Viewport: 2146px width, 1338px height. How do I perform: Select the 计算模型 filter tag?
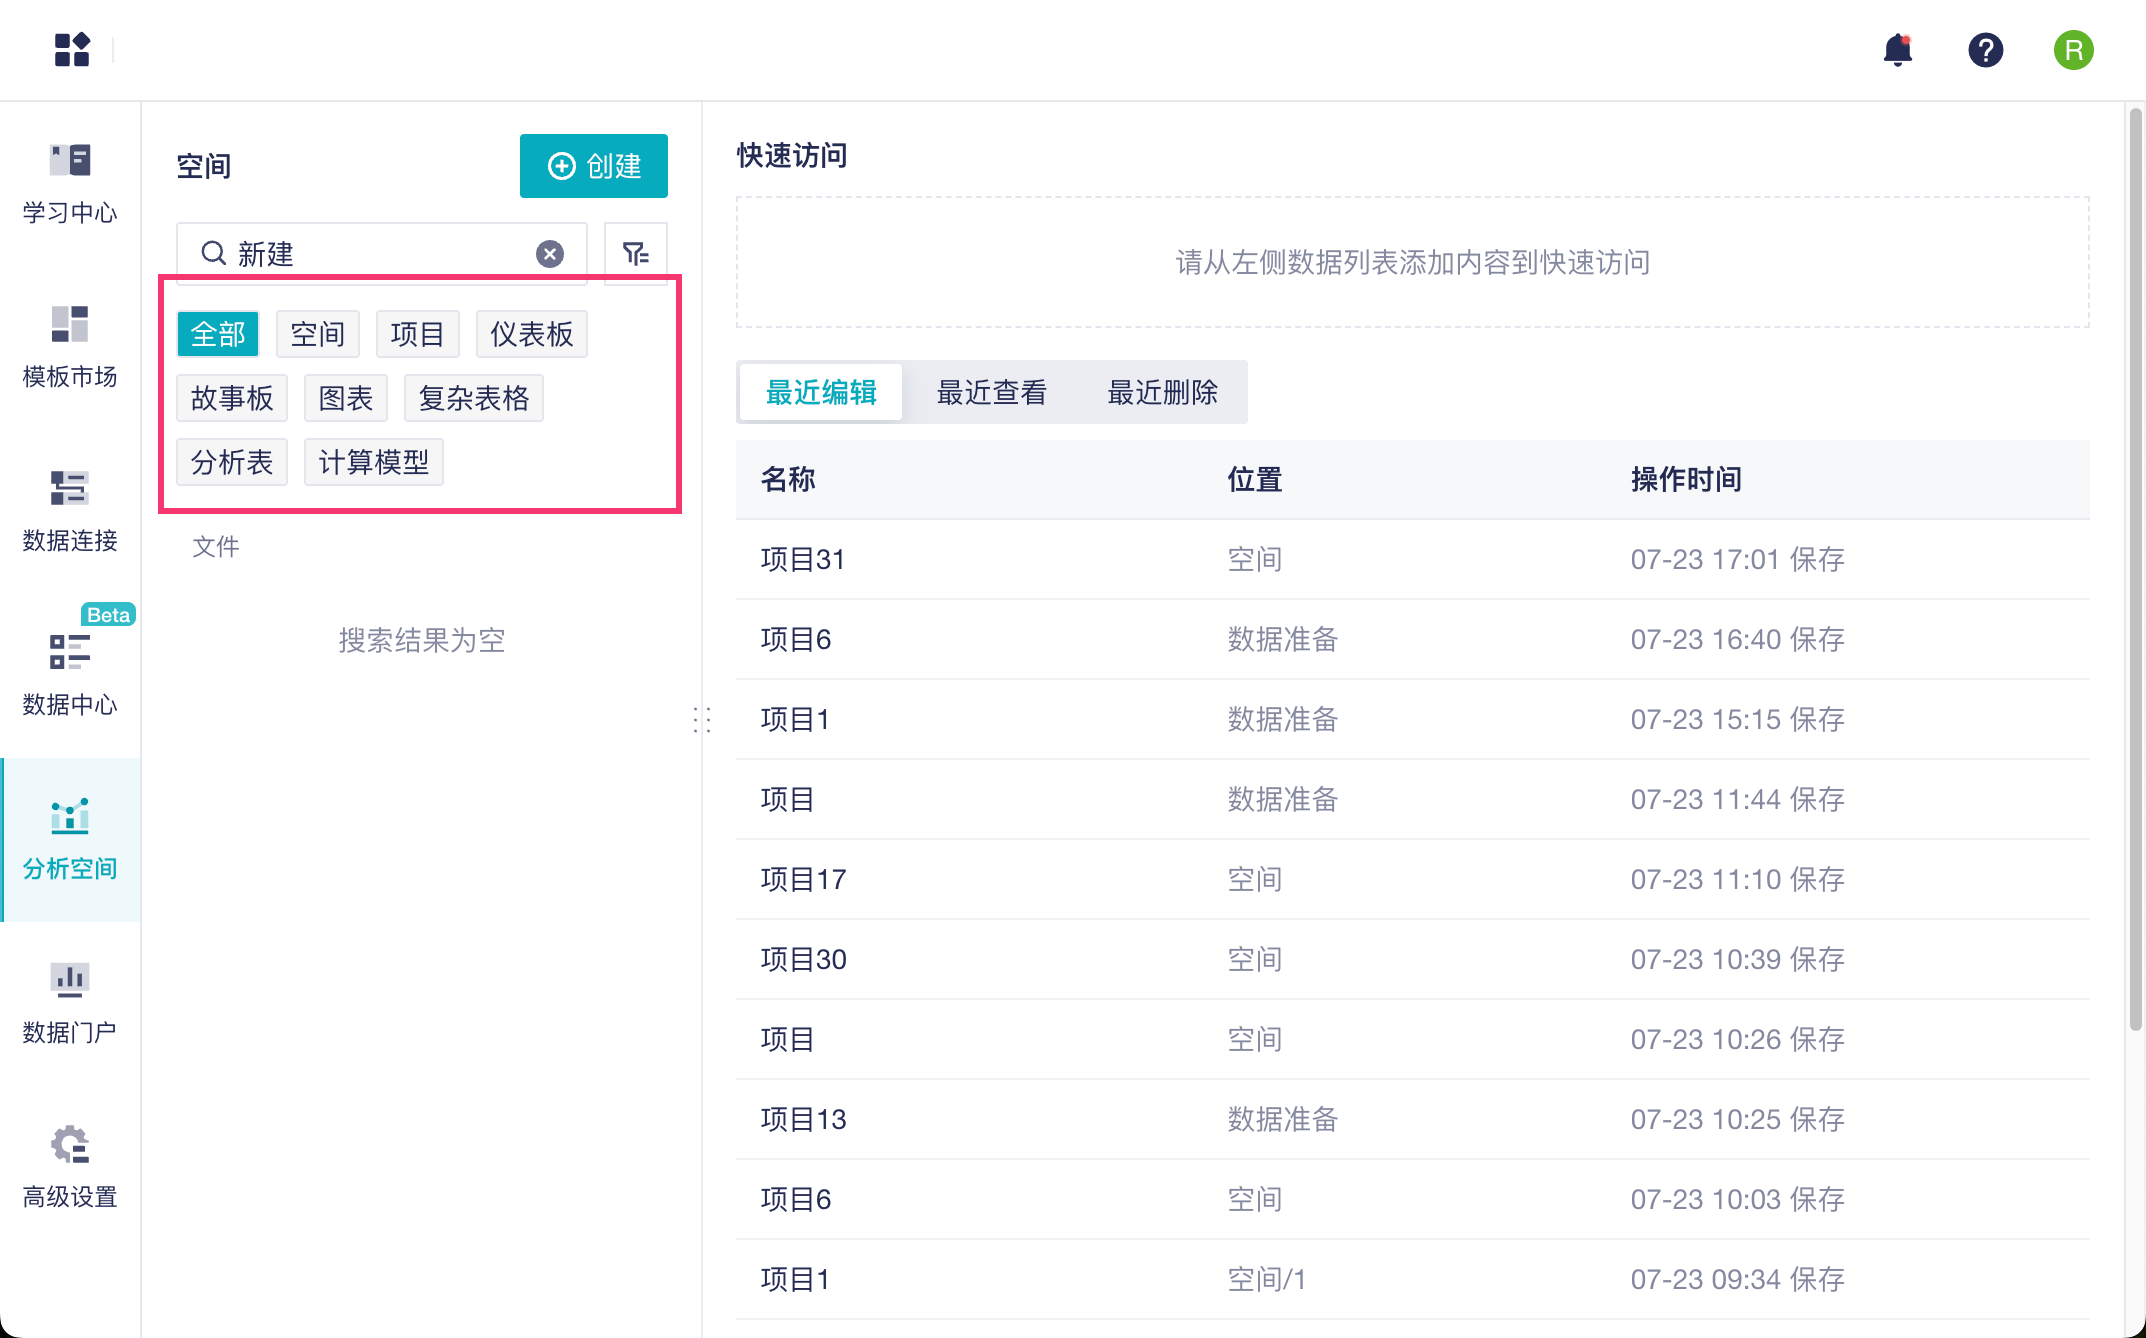pyautogui.click(x=373, y=462)
